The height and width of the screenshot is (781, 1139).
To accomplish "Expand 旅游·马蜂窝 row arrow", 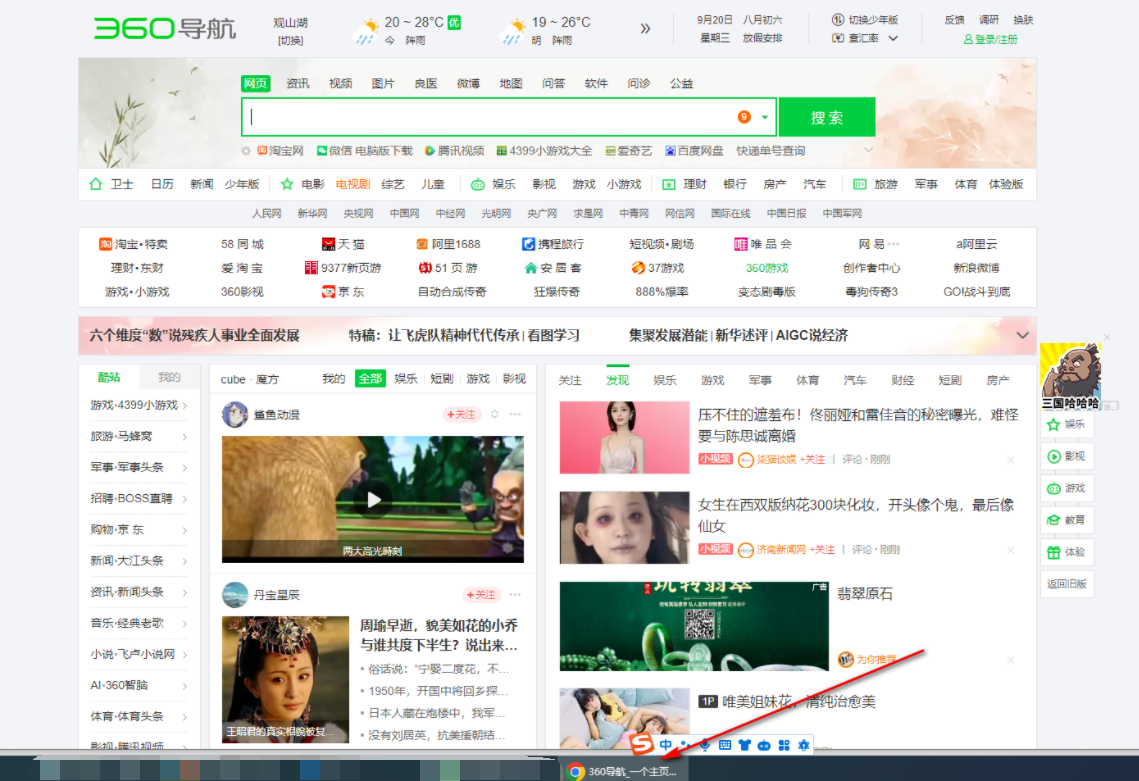I will pyautogui.click(x=185, y=437).
